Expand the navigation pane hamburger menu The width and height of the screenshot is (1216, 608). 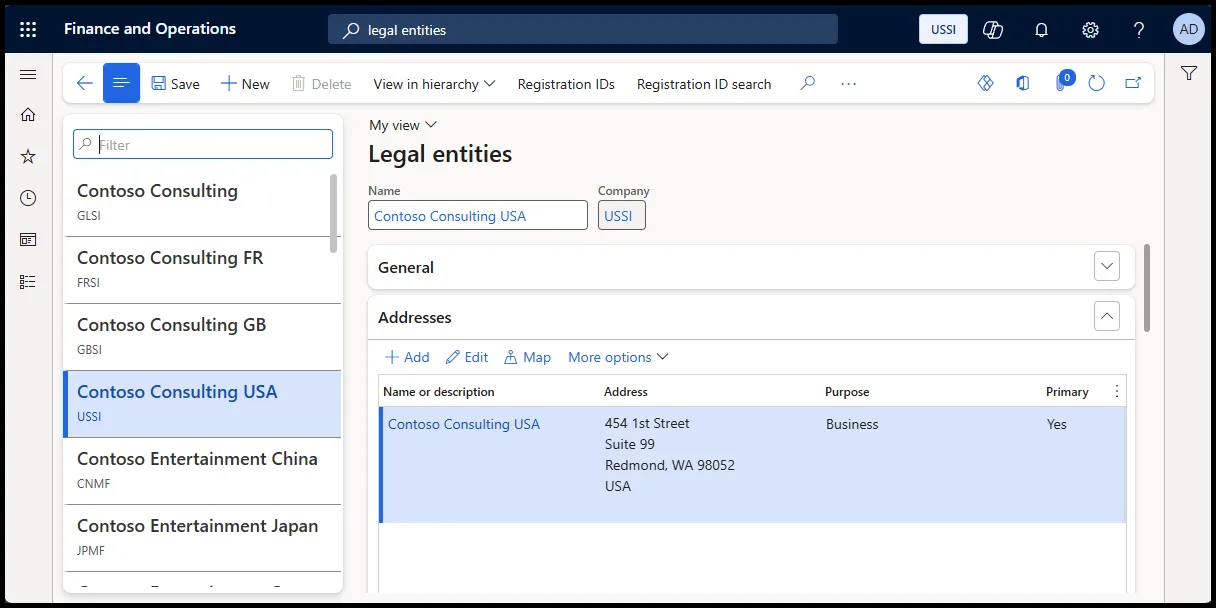[x=28, y=75]
